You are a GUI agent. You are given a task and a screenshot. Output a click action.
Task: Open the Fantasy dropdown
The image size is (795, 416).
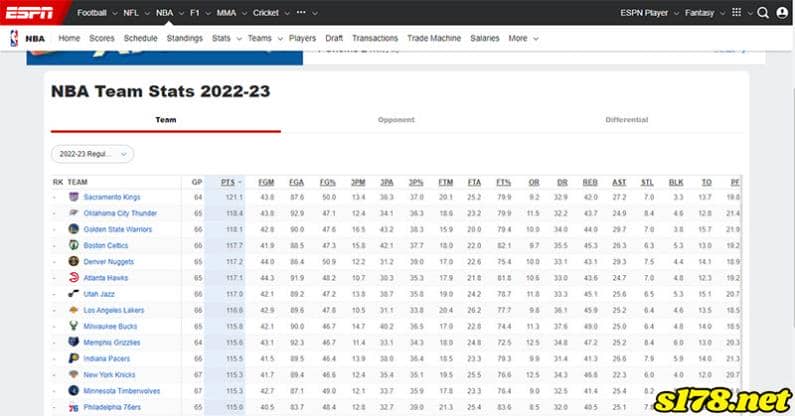point(705,13)
